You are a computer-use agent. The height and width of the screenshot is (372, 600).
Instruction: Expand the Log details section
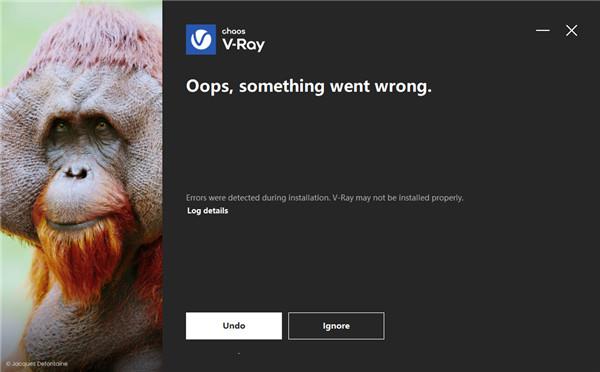coord(207,211)
